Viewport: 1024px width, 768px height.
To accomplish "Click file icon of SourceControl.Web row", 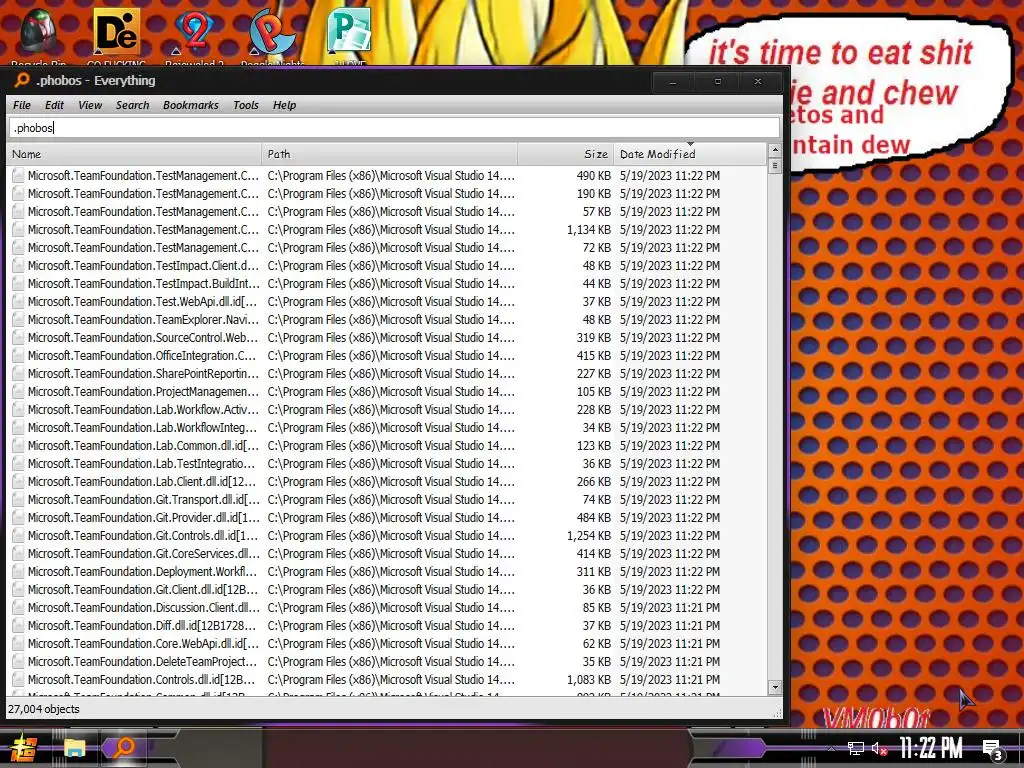I will pos(18,338).
